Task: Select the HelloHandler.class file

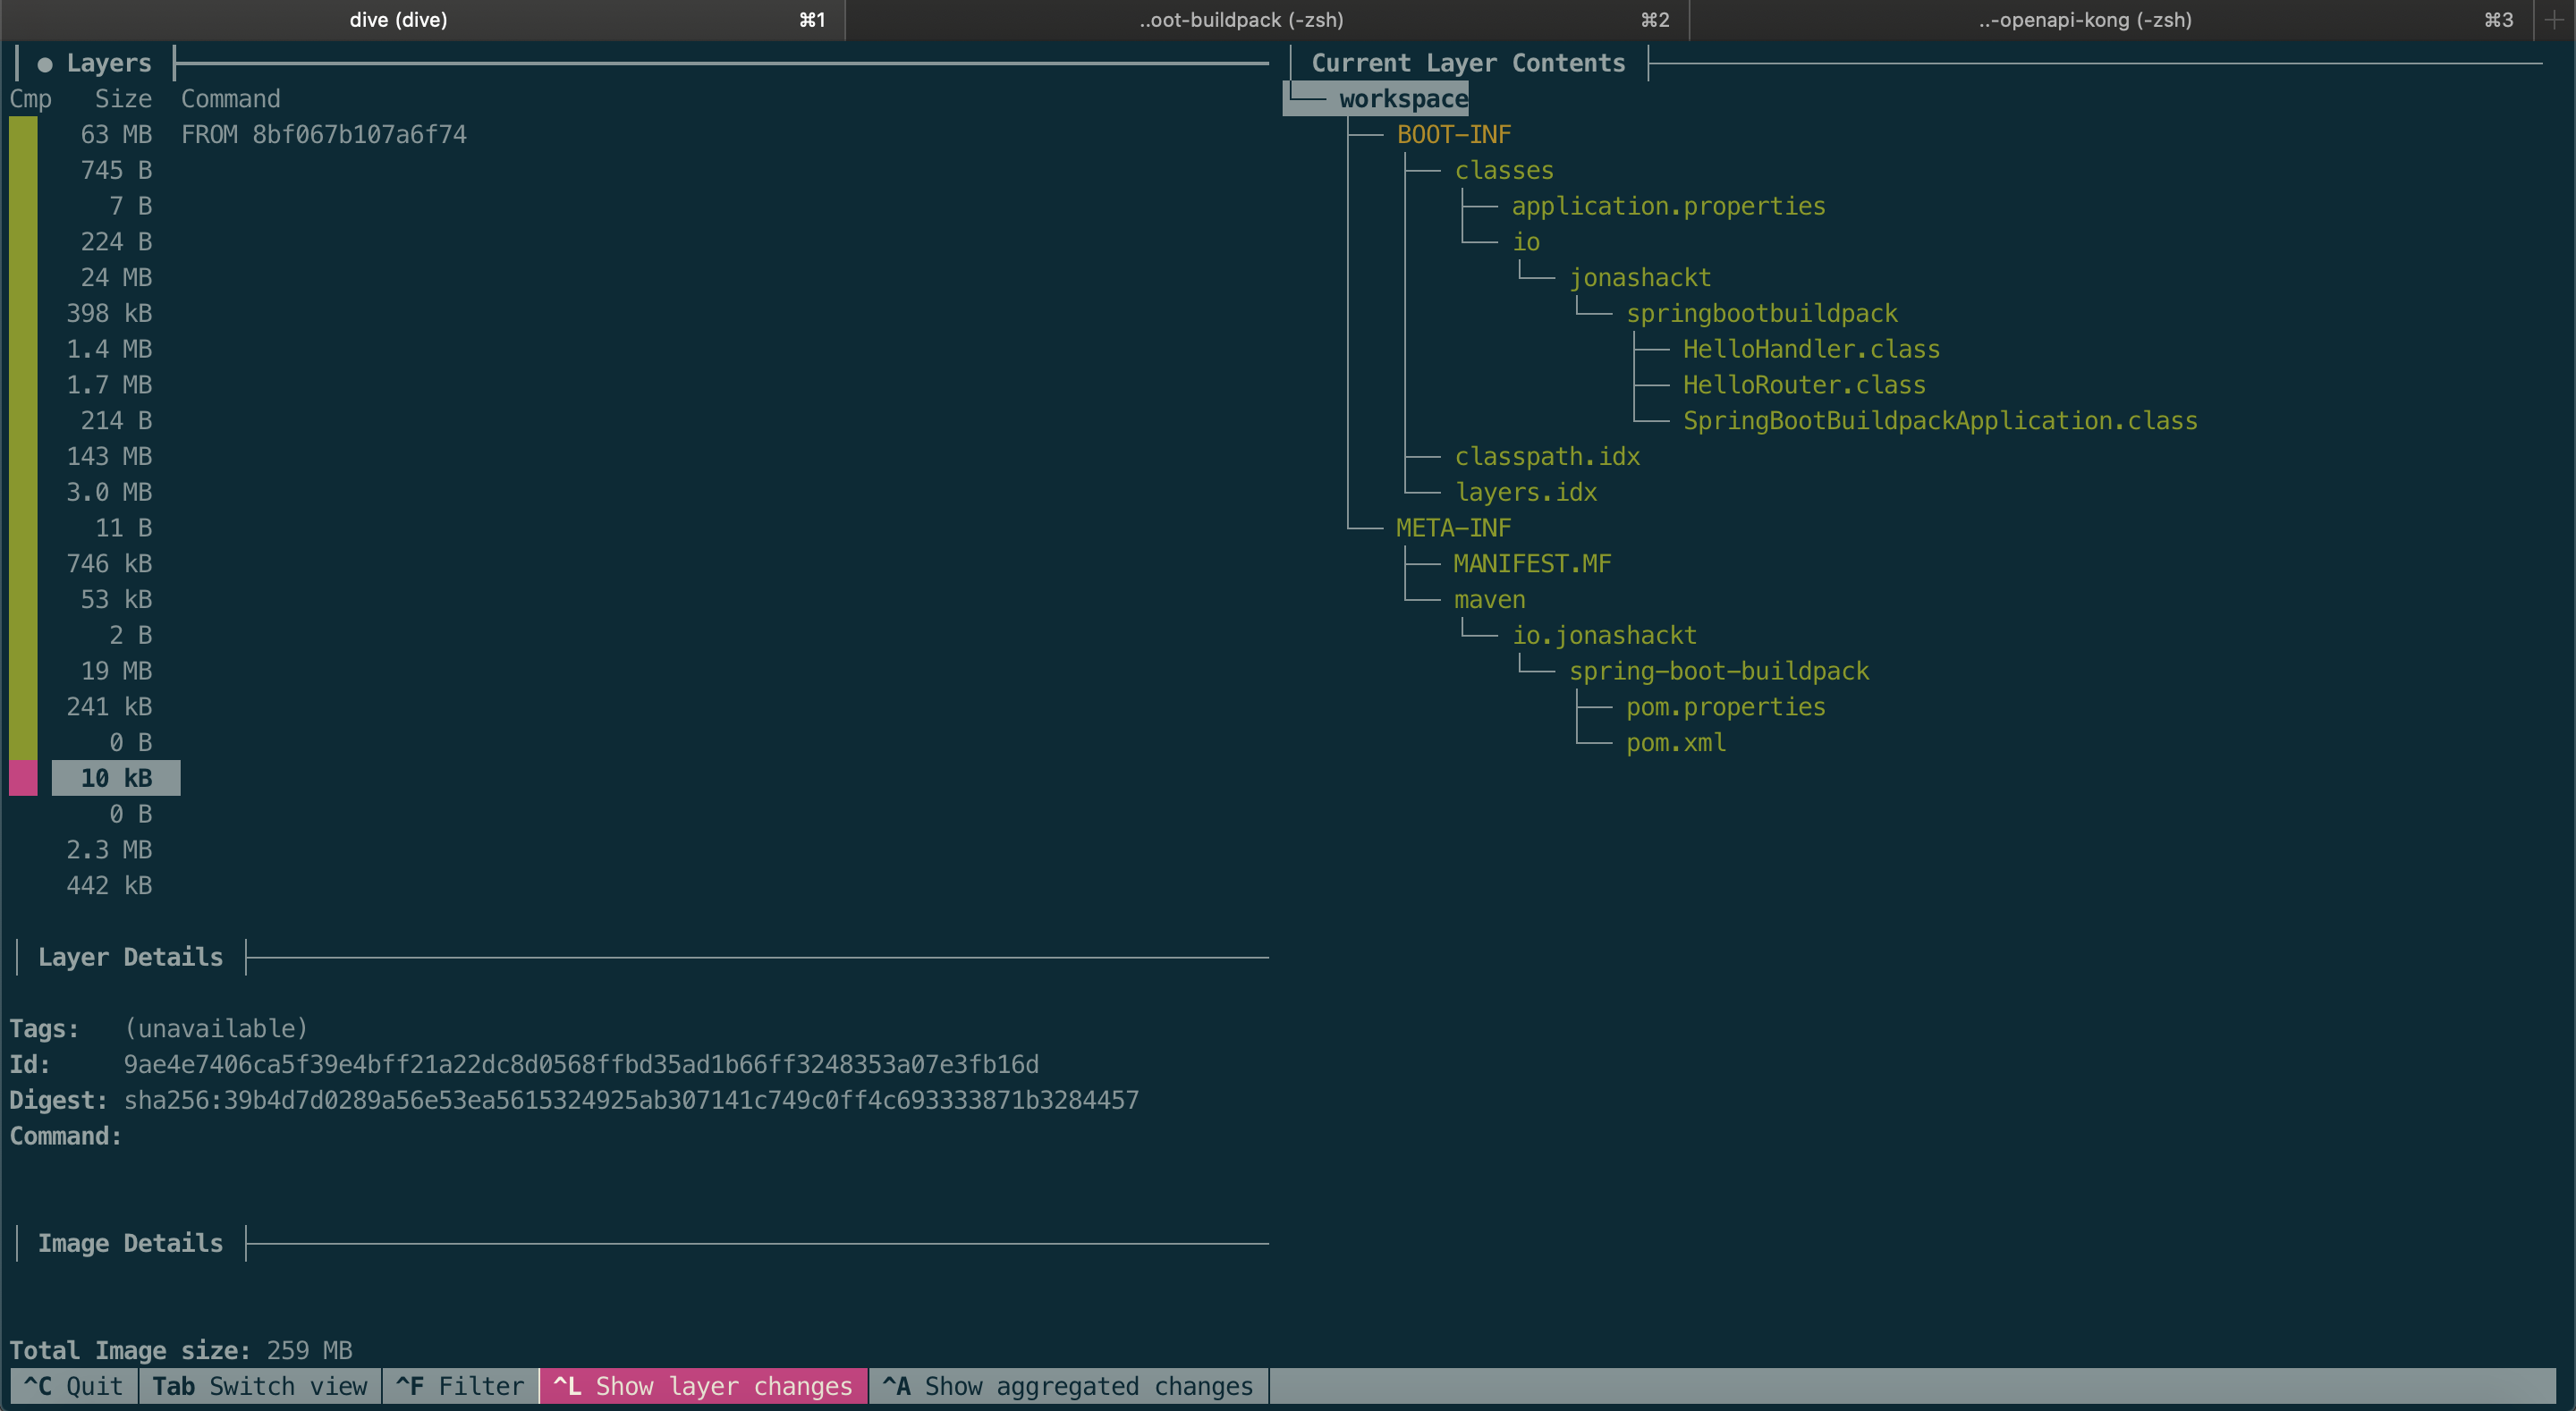Action: [1810, 350]
